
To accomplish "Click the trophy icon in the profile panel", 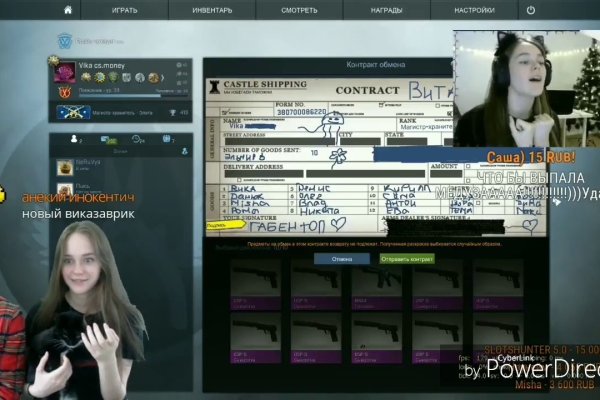I will (170, 113).
